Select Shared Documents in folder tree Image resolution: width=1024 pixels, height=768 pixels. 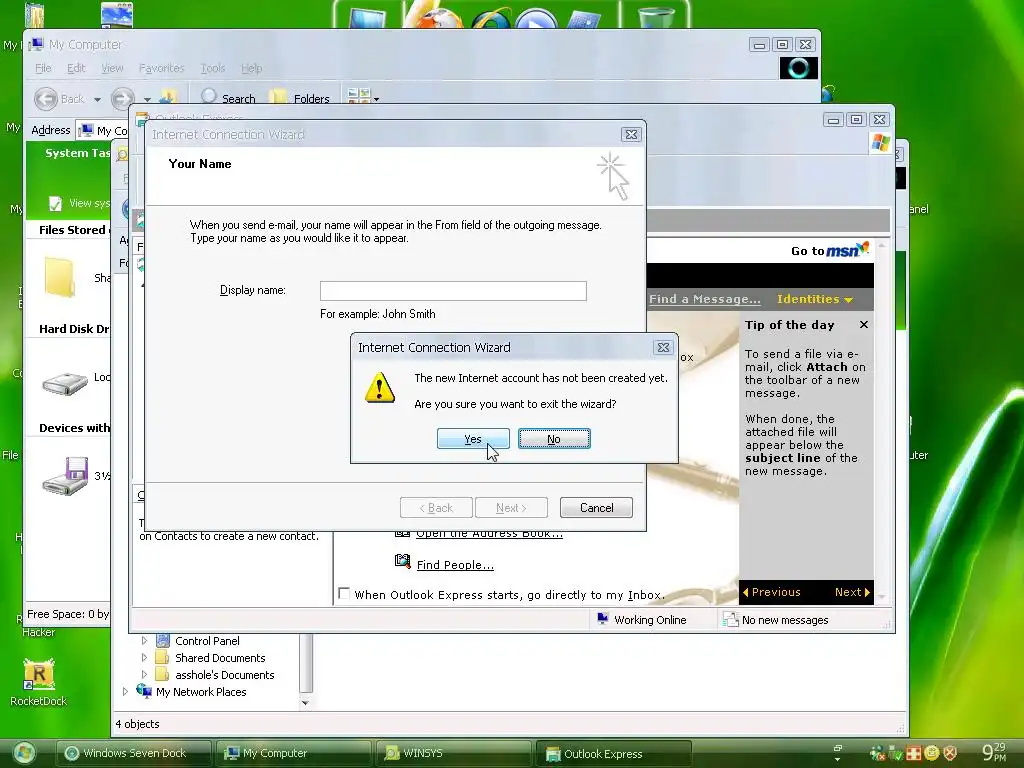(220, 658)
